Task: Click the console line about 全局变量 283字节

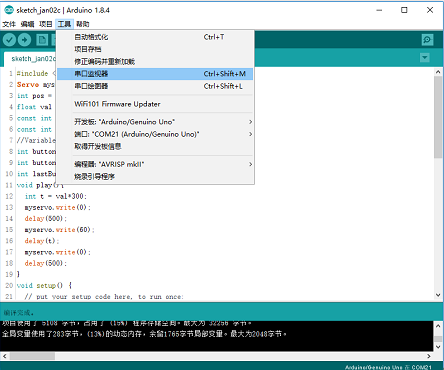Action: [x=144, y=334]
